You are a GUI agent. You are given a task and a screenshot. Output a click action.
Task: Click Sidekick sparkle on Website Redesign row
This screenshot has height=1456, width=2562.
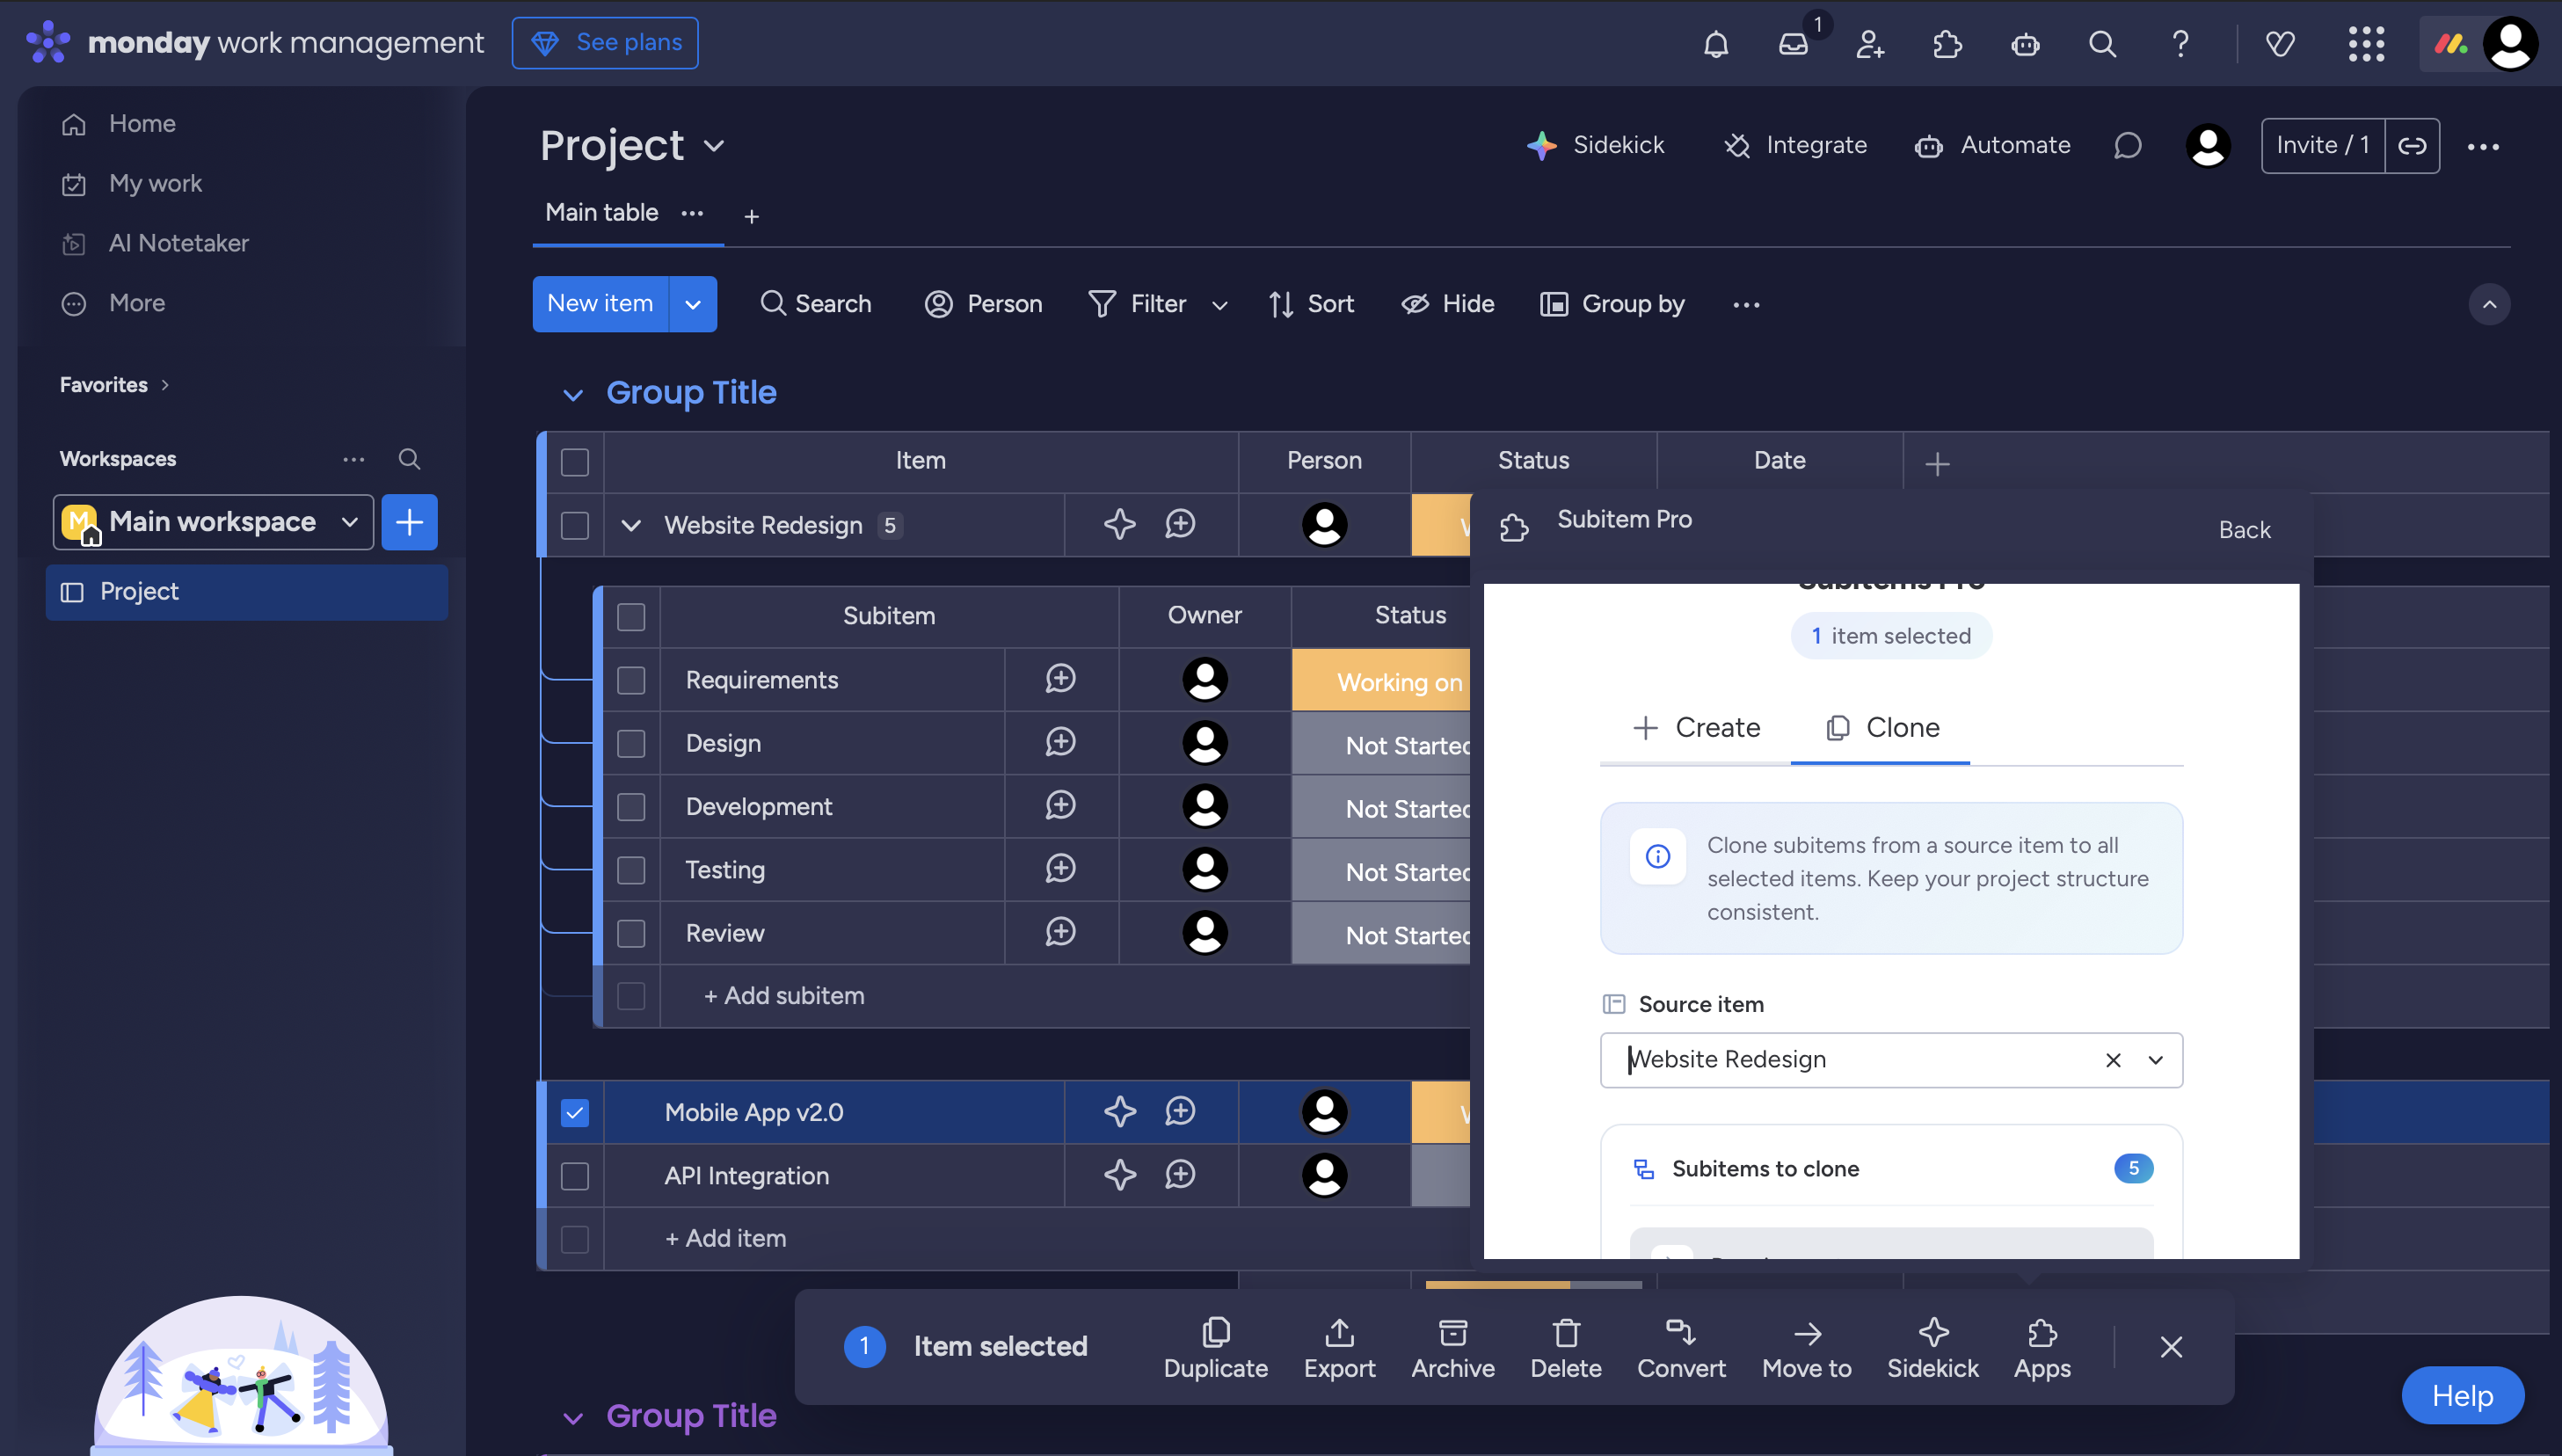1119,524
